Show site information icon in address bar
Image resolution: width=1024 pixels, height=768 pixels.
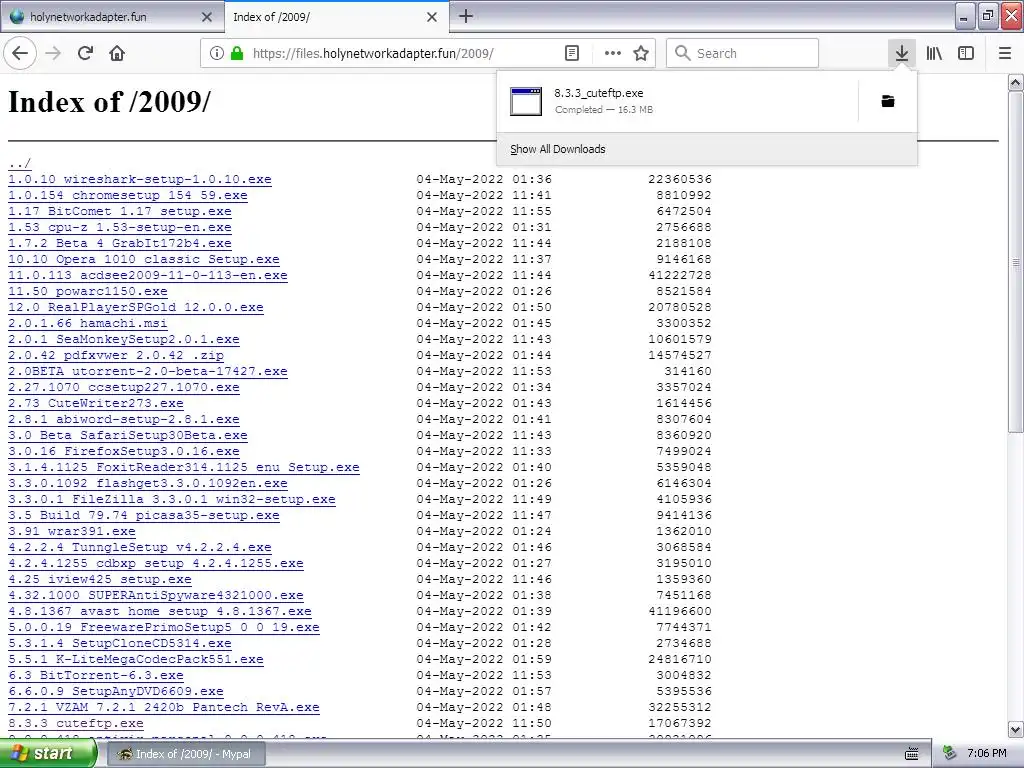tap(217, 53)
